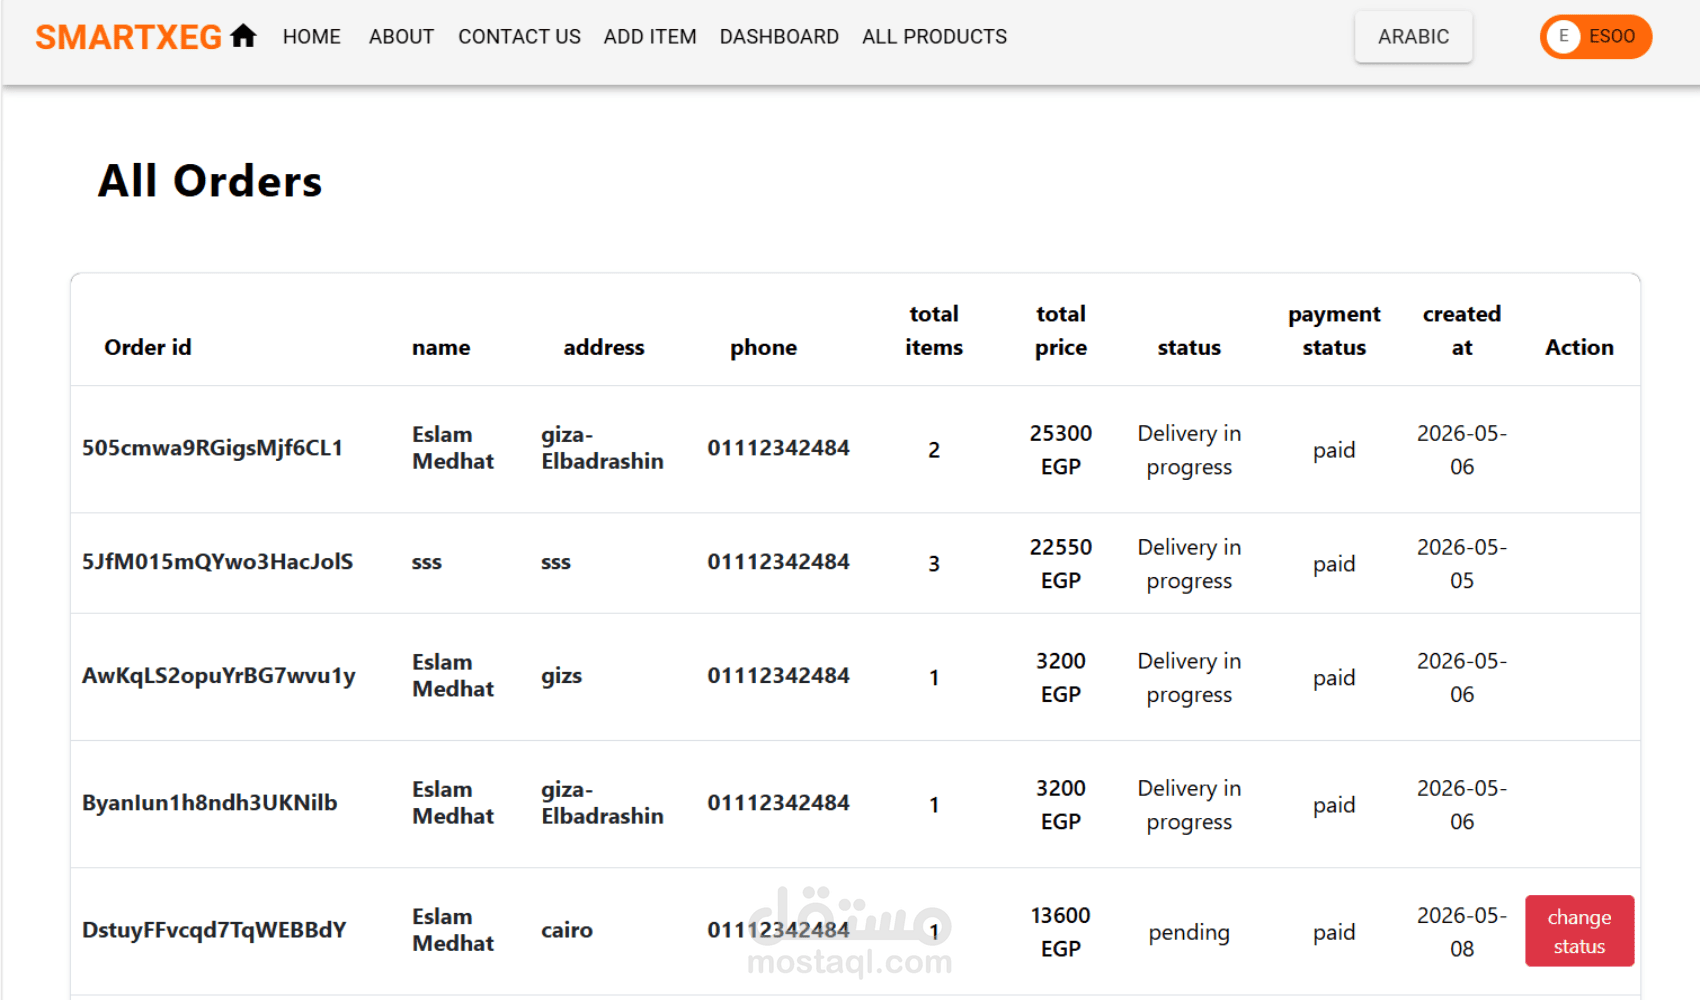Click the 3200 EGP price for order AwKqLS2opuYrBG7wvu1y
This screenshot has width=1700, height=1000.
1061,678
